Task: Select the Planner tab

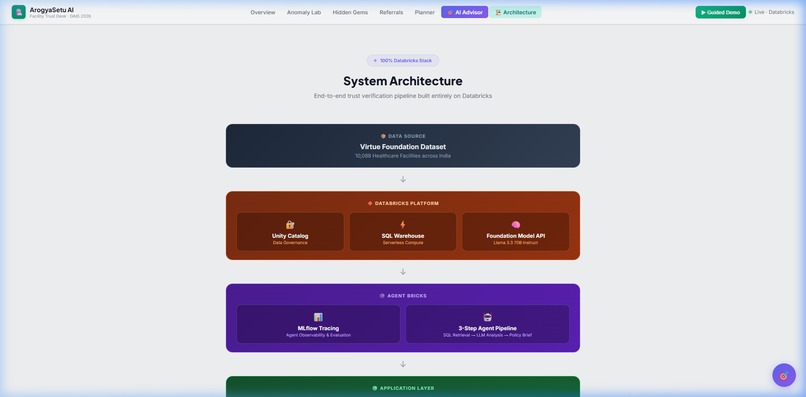Action: pyautogui.click(x=425, y=12)
